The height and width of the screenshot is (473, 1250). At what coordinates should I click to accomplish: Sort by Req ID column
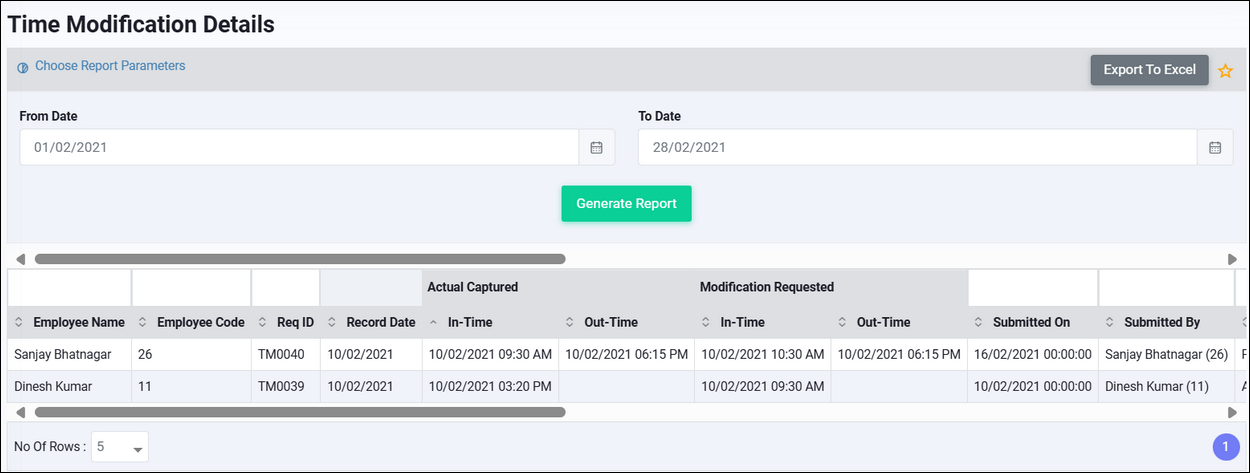pyautogui.click(x=286, y=322)
